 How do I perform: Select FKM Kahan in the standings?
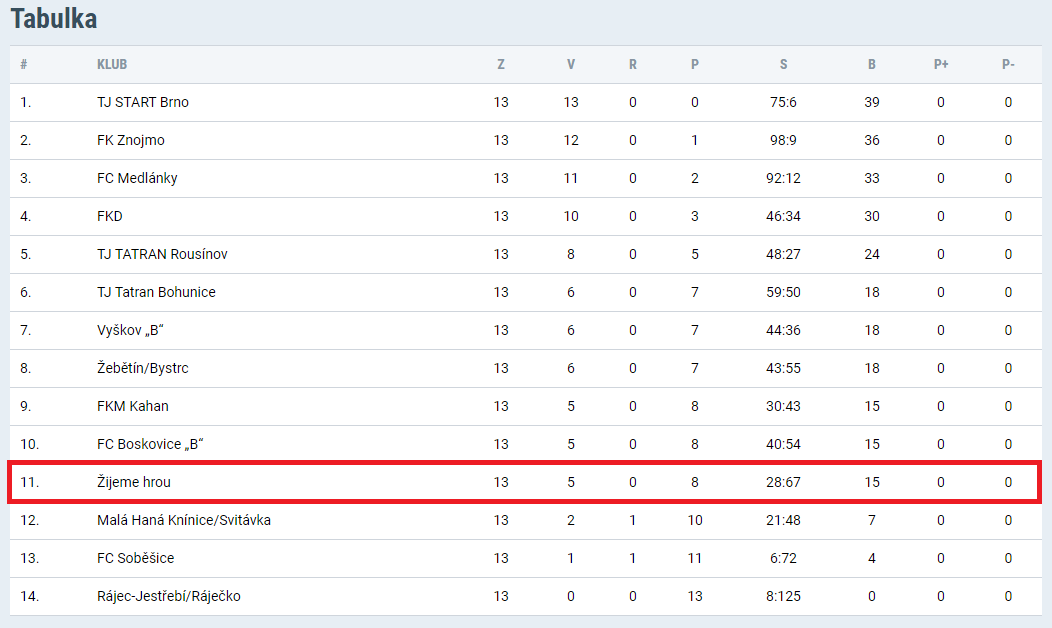pyautogui.click(x=133, y=406)
